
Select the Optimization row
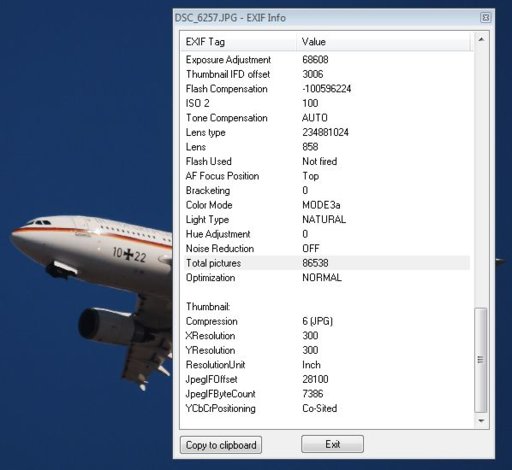(x=327, y=278)
